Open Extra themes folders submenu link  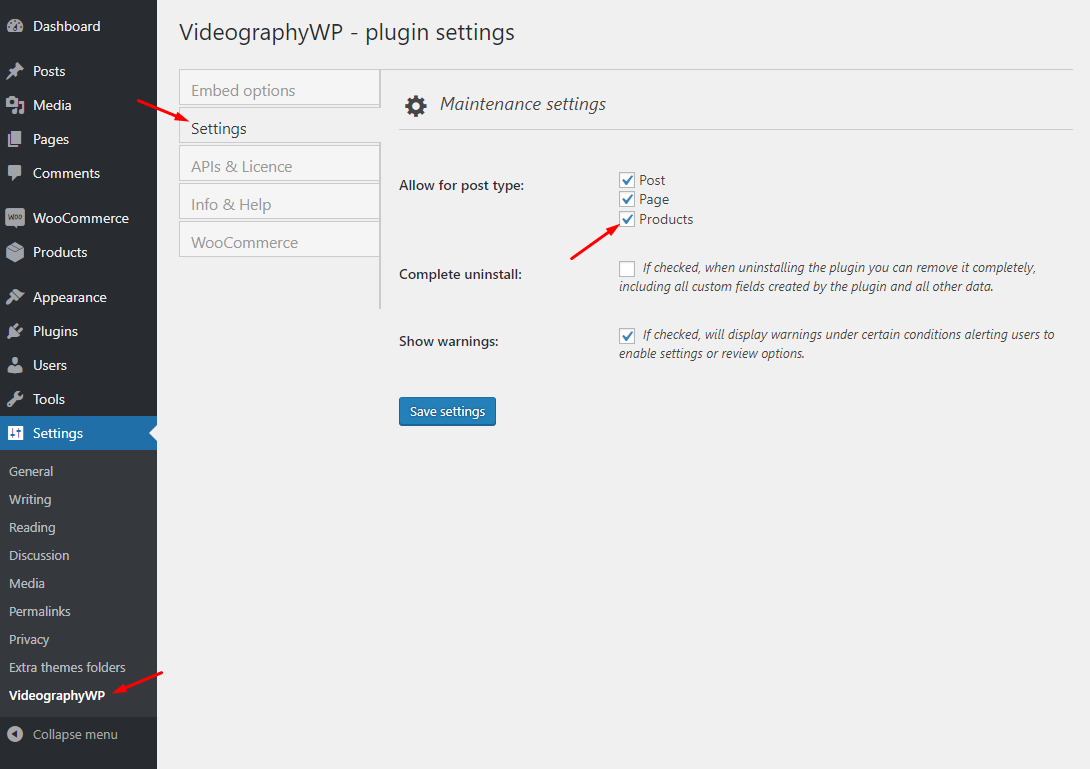[x=67, y=667]
